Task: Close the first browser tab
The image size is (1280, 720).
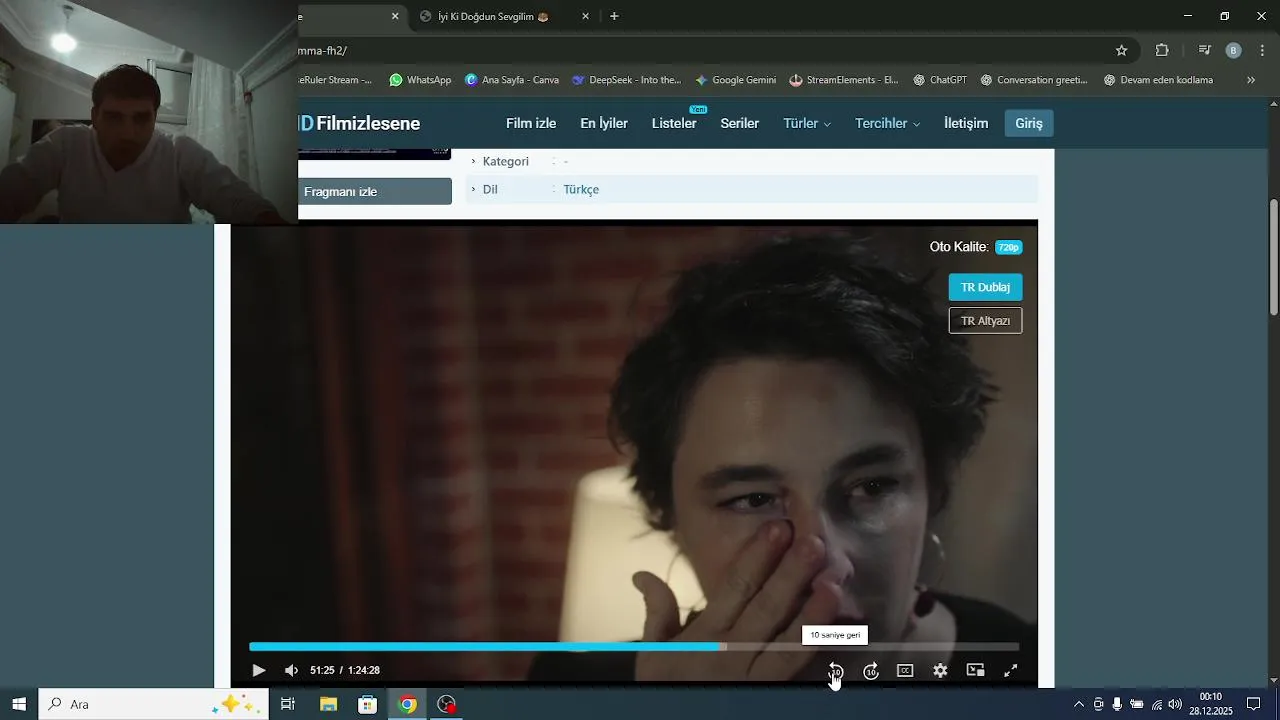Action: pyautogui.click(x=395, y=16)
